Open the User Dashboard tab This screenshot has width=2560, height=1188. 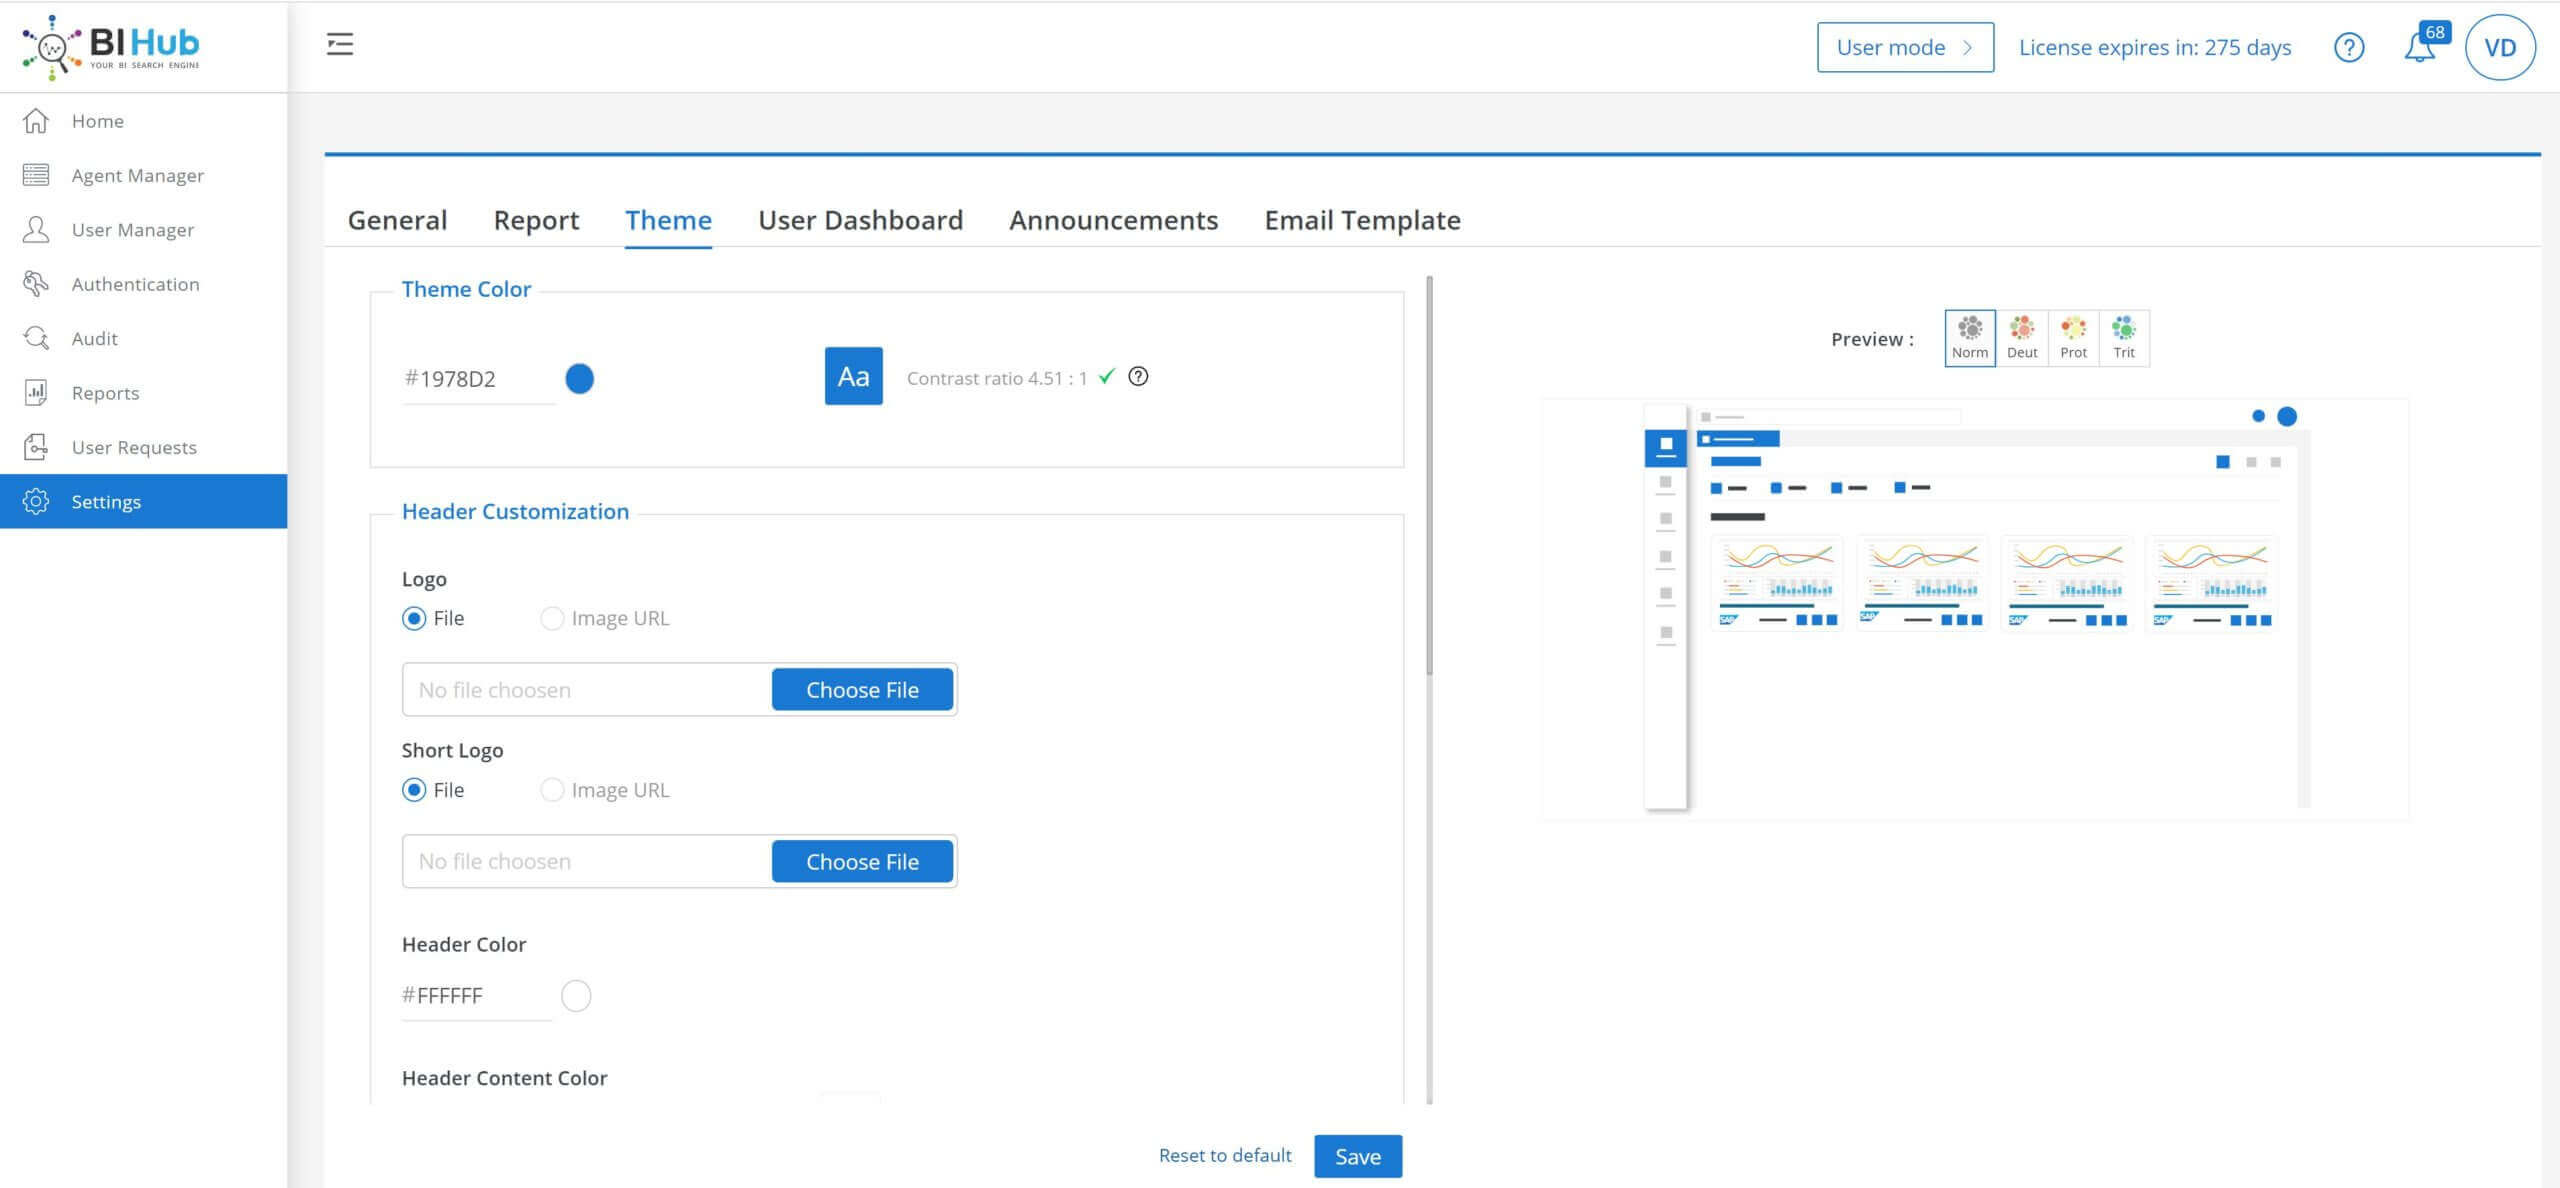click(x=860, y=220)
